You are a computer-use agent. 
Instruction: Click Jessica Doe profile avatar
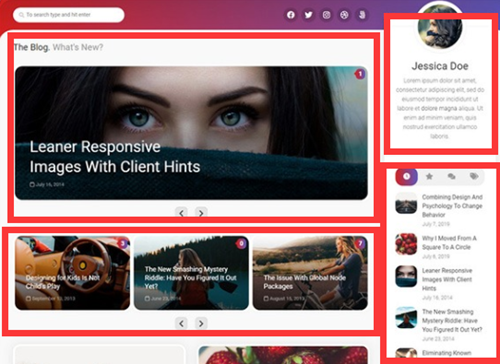[x=440, y=27]
